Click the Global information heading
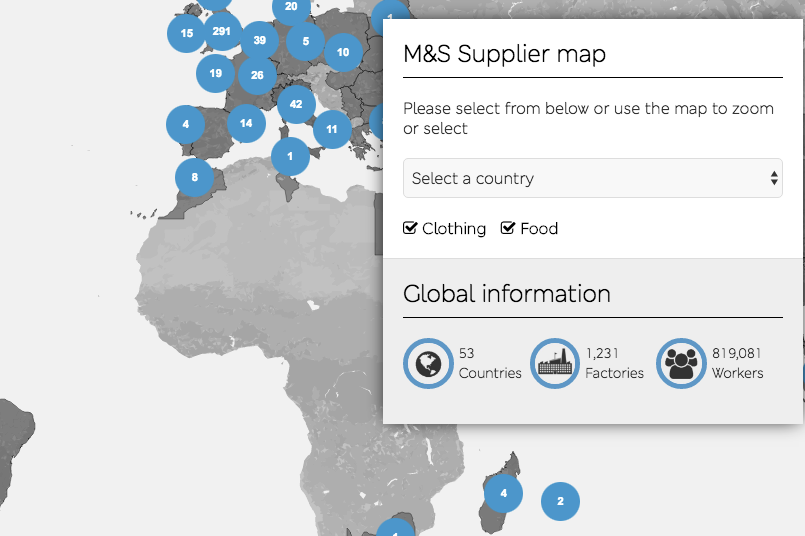The image size is (805, 536). coord(507,294)
